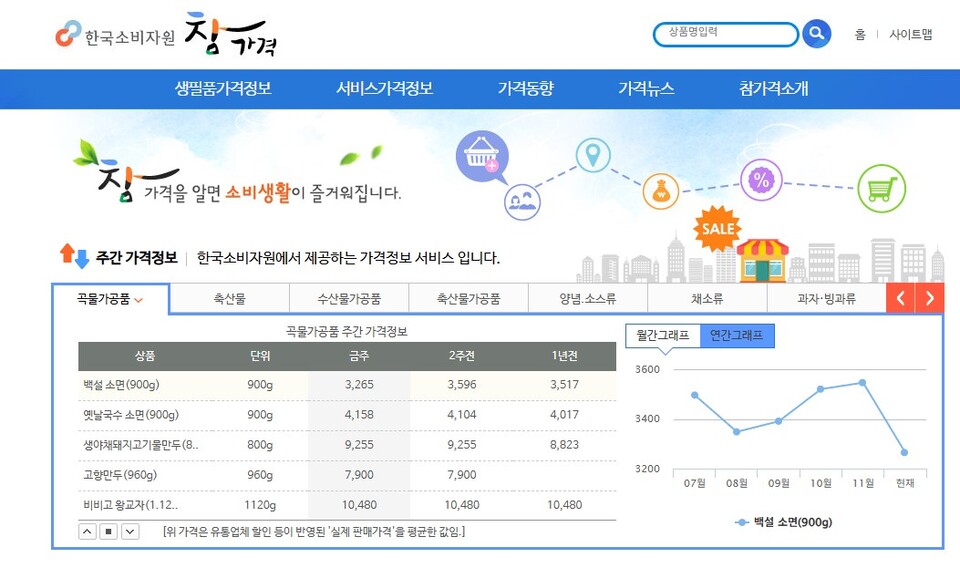This screenshot has width=960, height=568.
Task: Click the 2주전 column header
Action: (462, 356)
